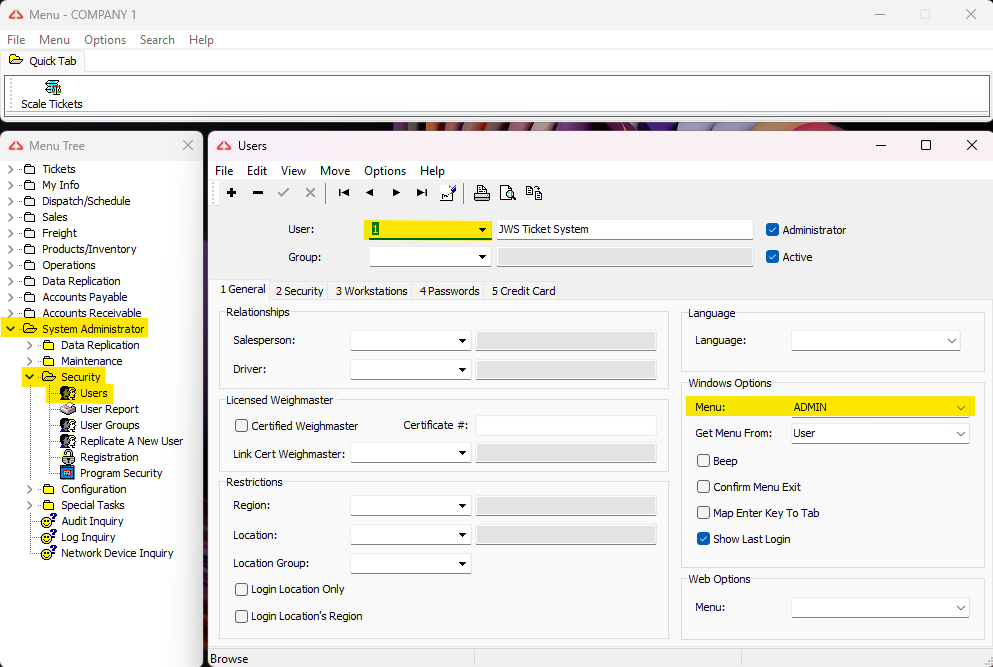
Task: Select the Quick Tab tab
Action: tap(43, 61)
